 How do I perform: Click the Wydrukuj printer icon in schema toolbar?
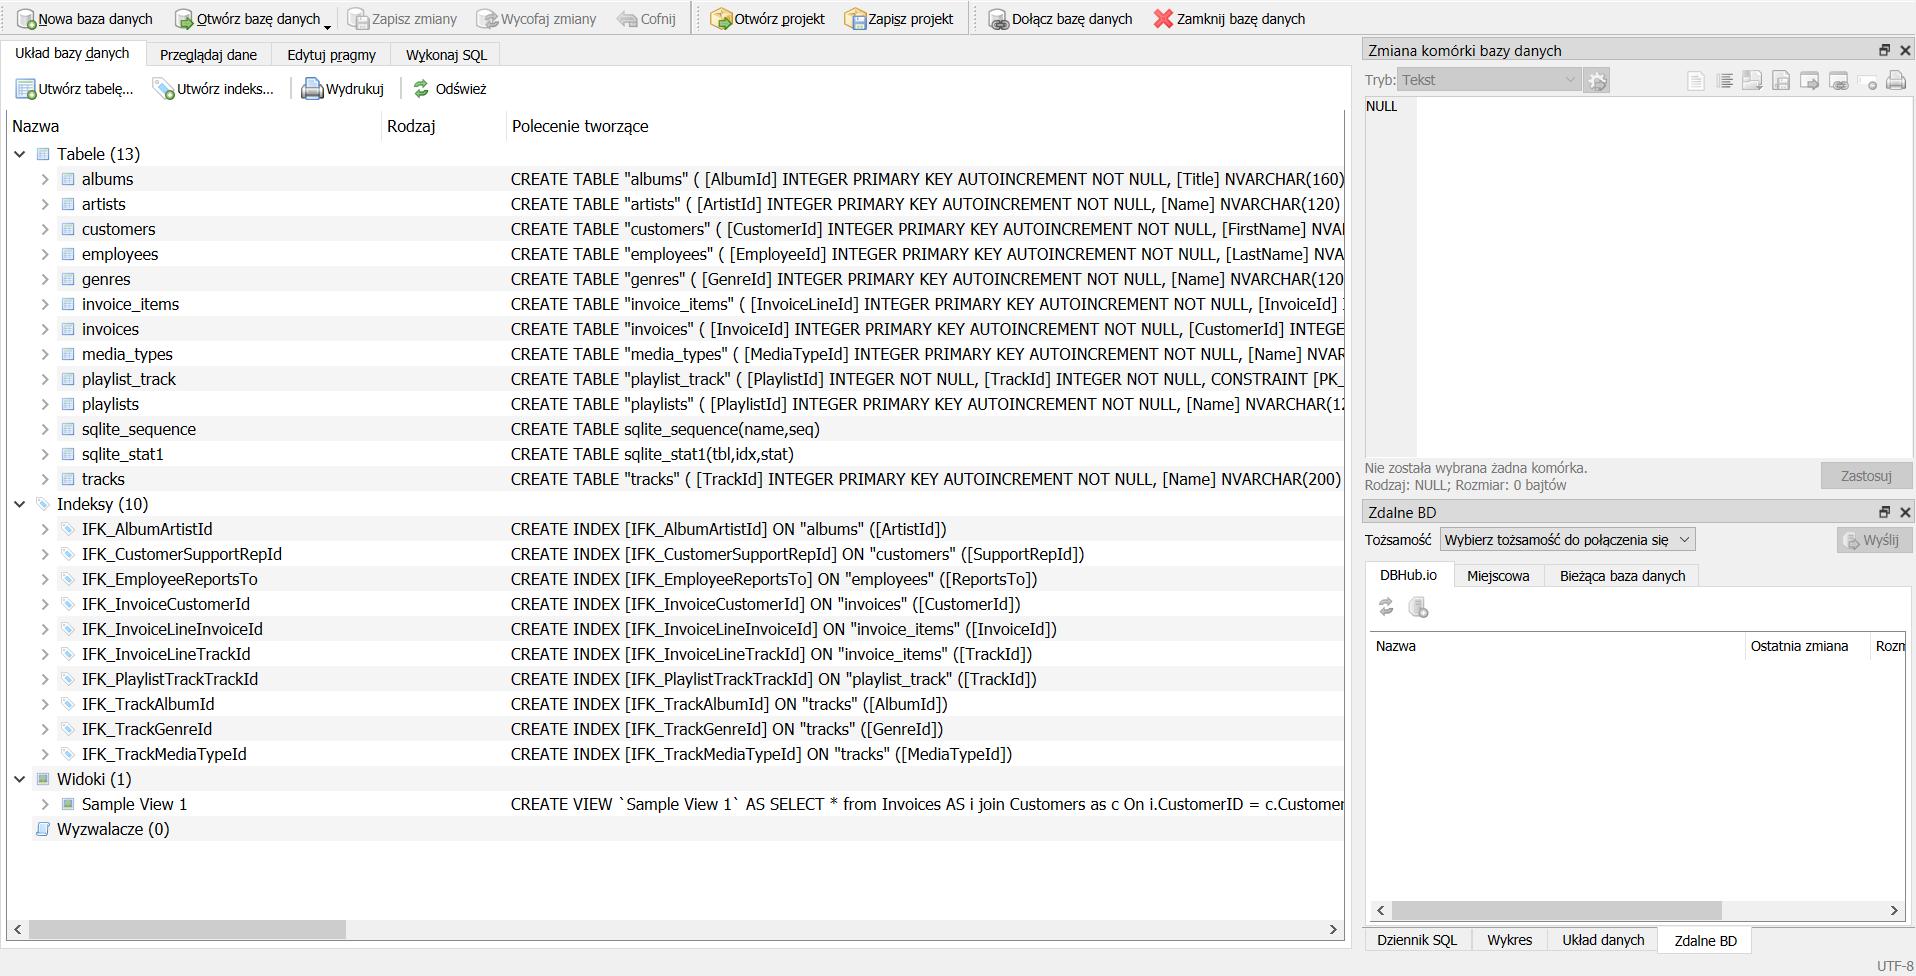pos(312,89)
